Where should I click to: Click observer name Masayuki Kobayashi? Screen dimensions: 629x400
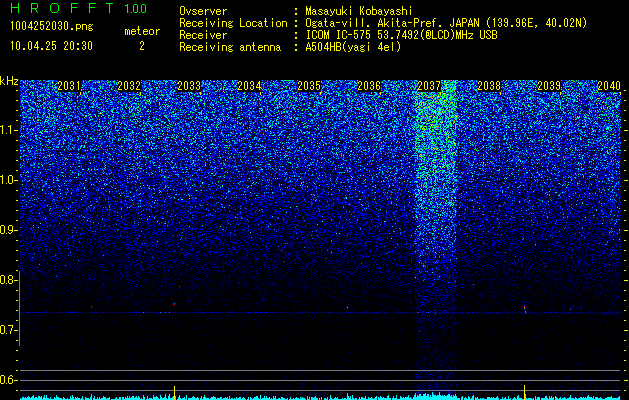click(359, 11)
